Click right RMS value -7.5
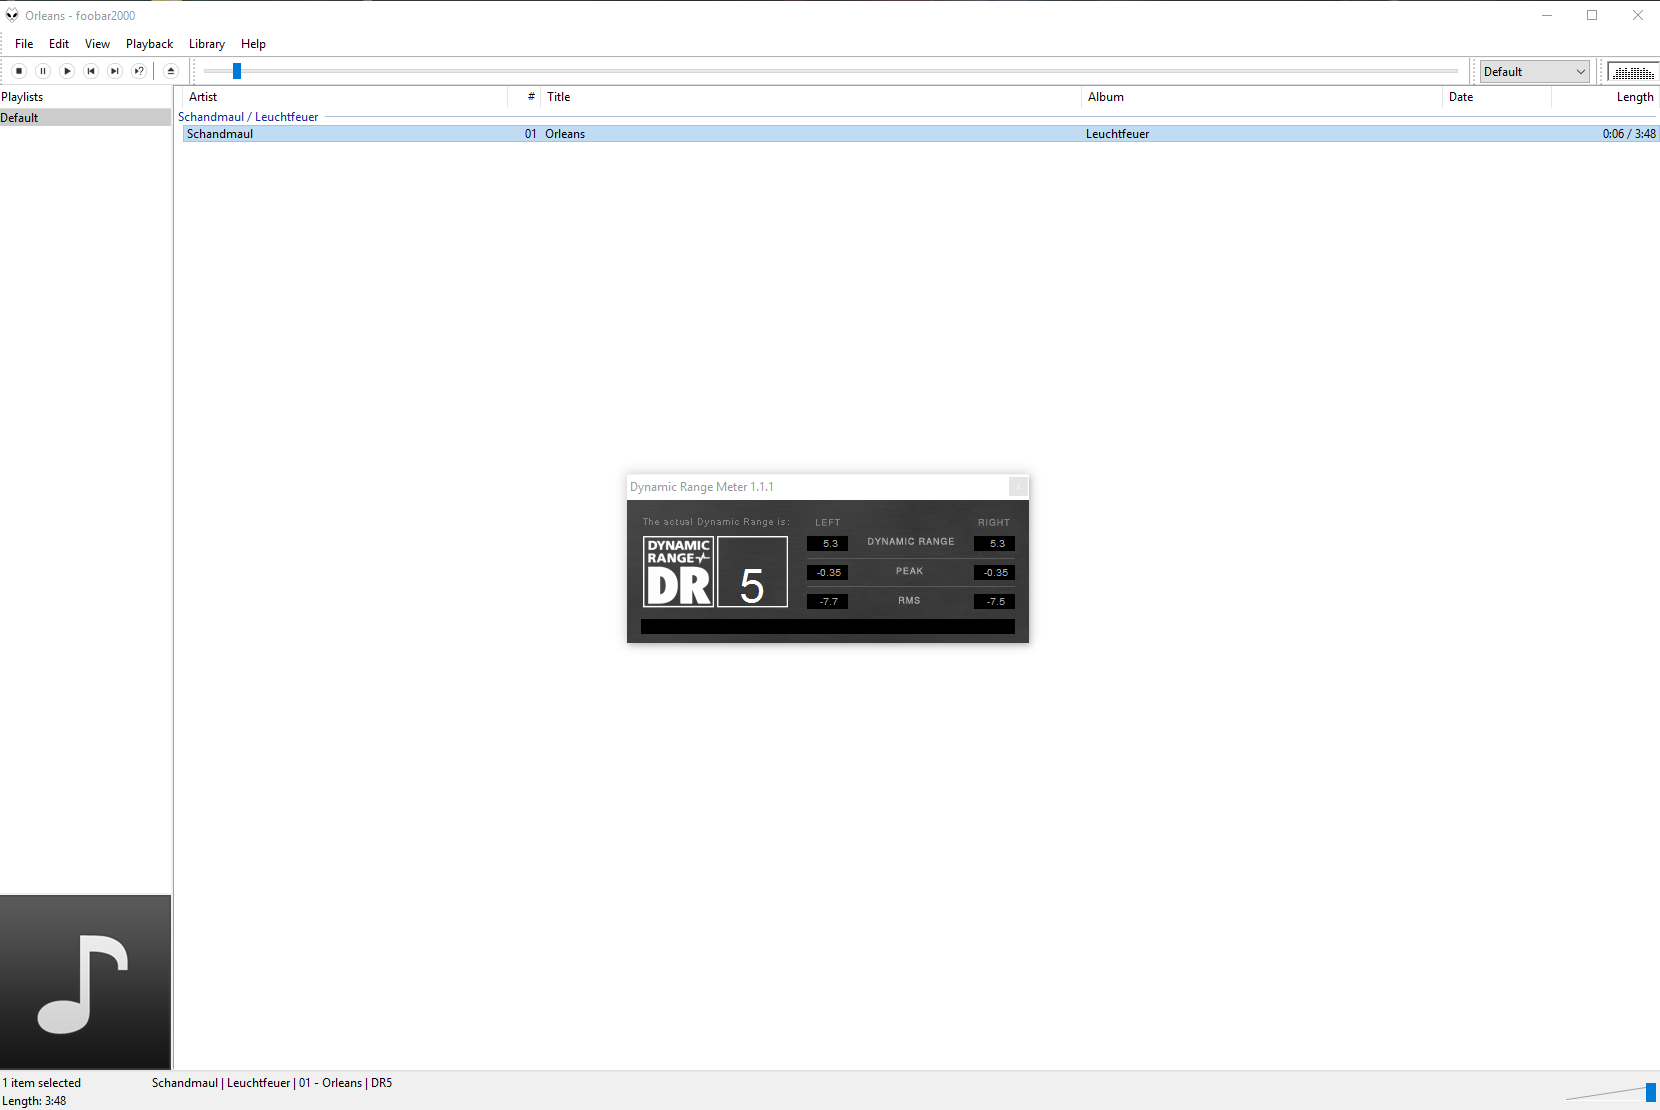 pos(995,602)
